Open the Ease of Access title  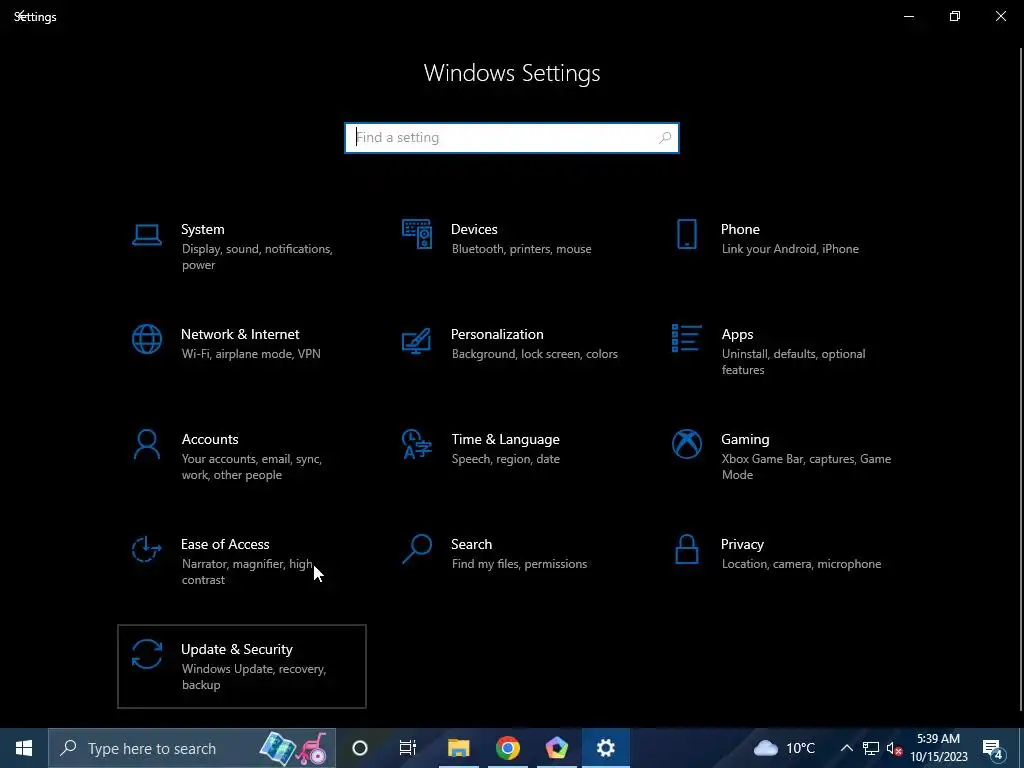pos(225,544)
